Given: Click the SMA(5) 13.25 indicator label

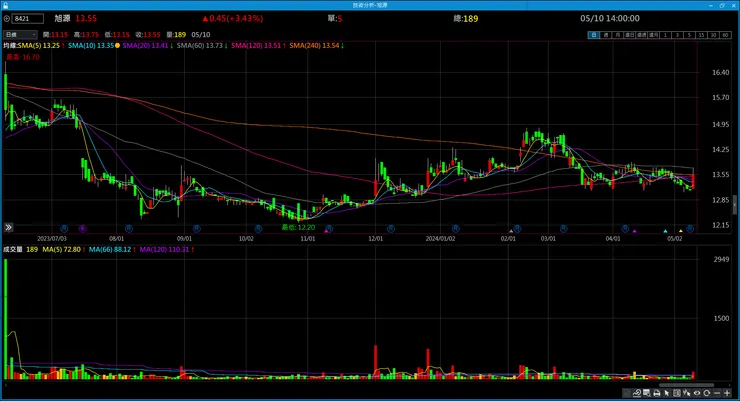Looking at the screenshot, I should click(x=39, y=45).
